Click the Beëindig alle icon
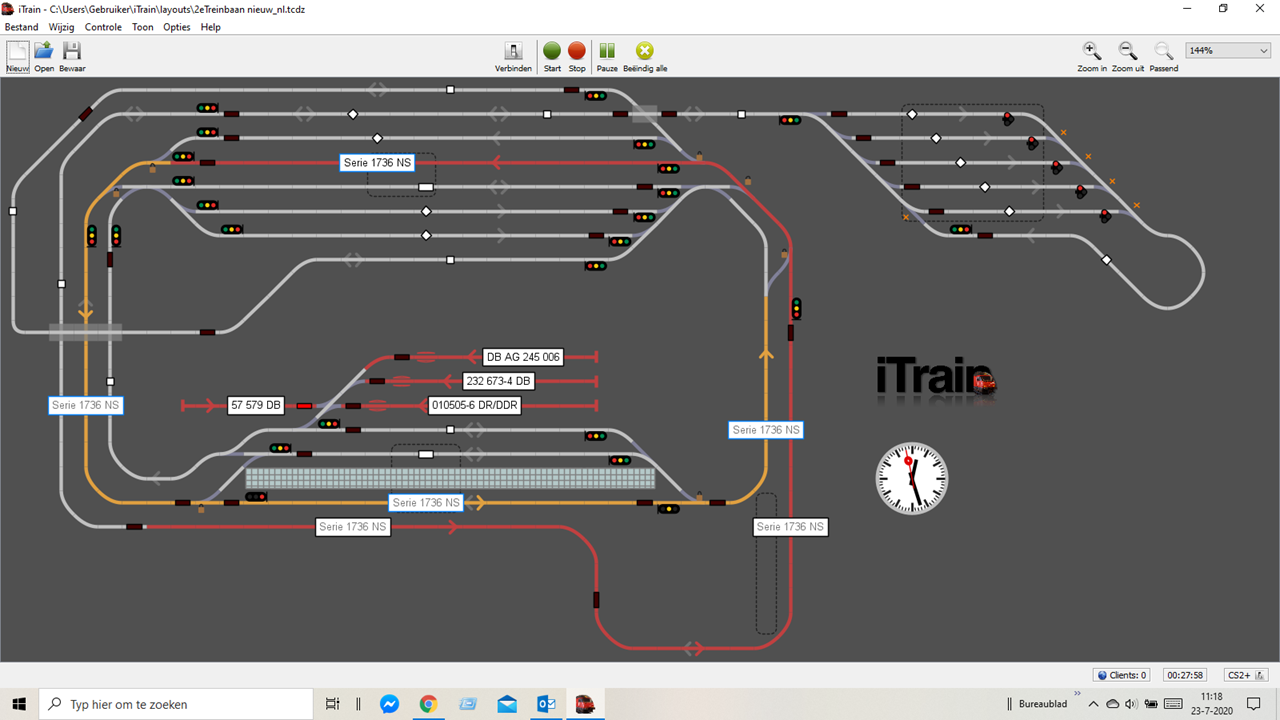1280x720 pixels. coord(645,56)
